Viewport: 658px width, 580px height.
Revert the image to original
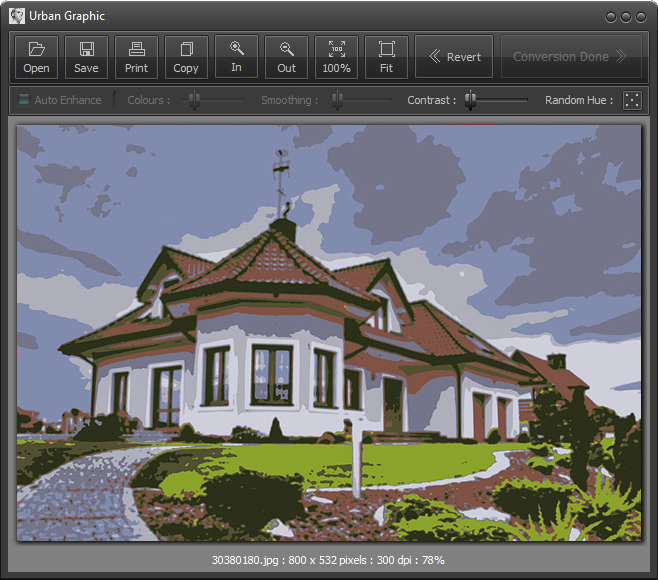(454, 57)
